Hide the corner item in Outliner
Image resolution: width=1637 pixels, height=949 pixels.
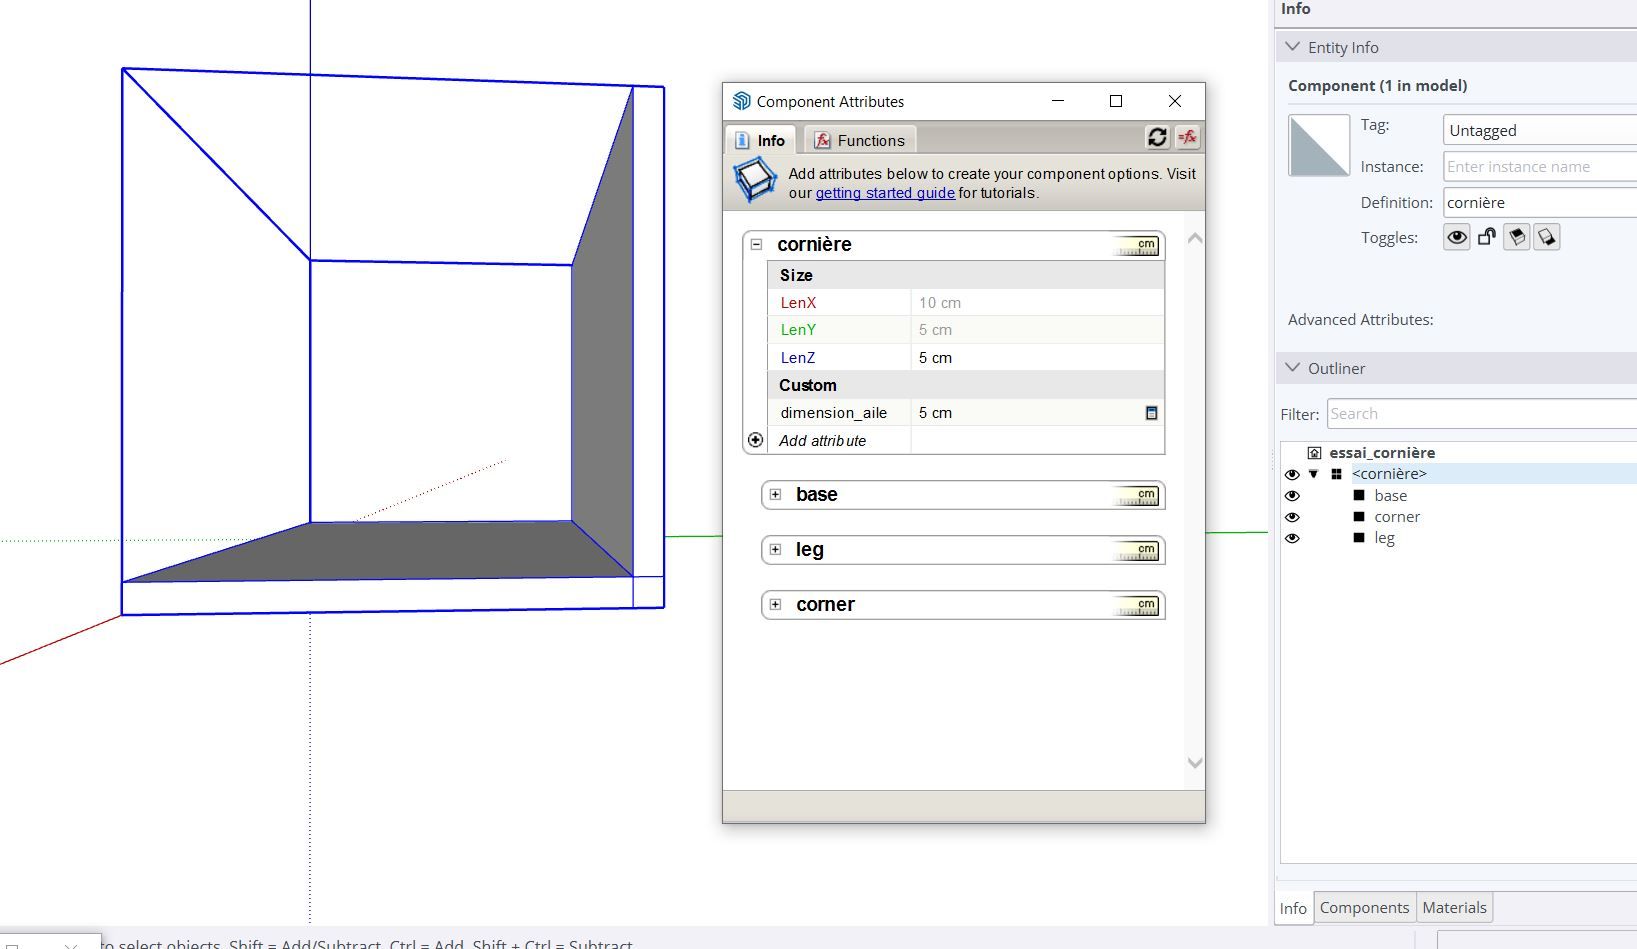click(1292, 517)
